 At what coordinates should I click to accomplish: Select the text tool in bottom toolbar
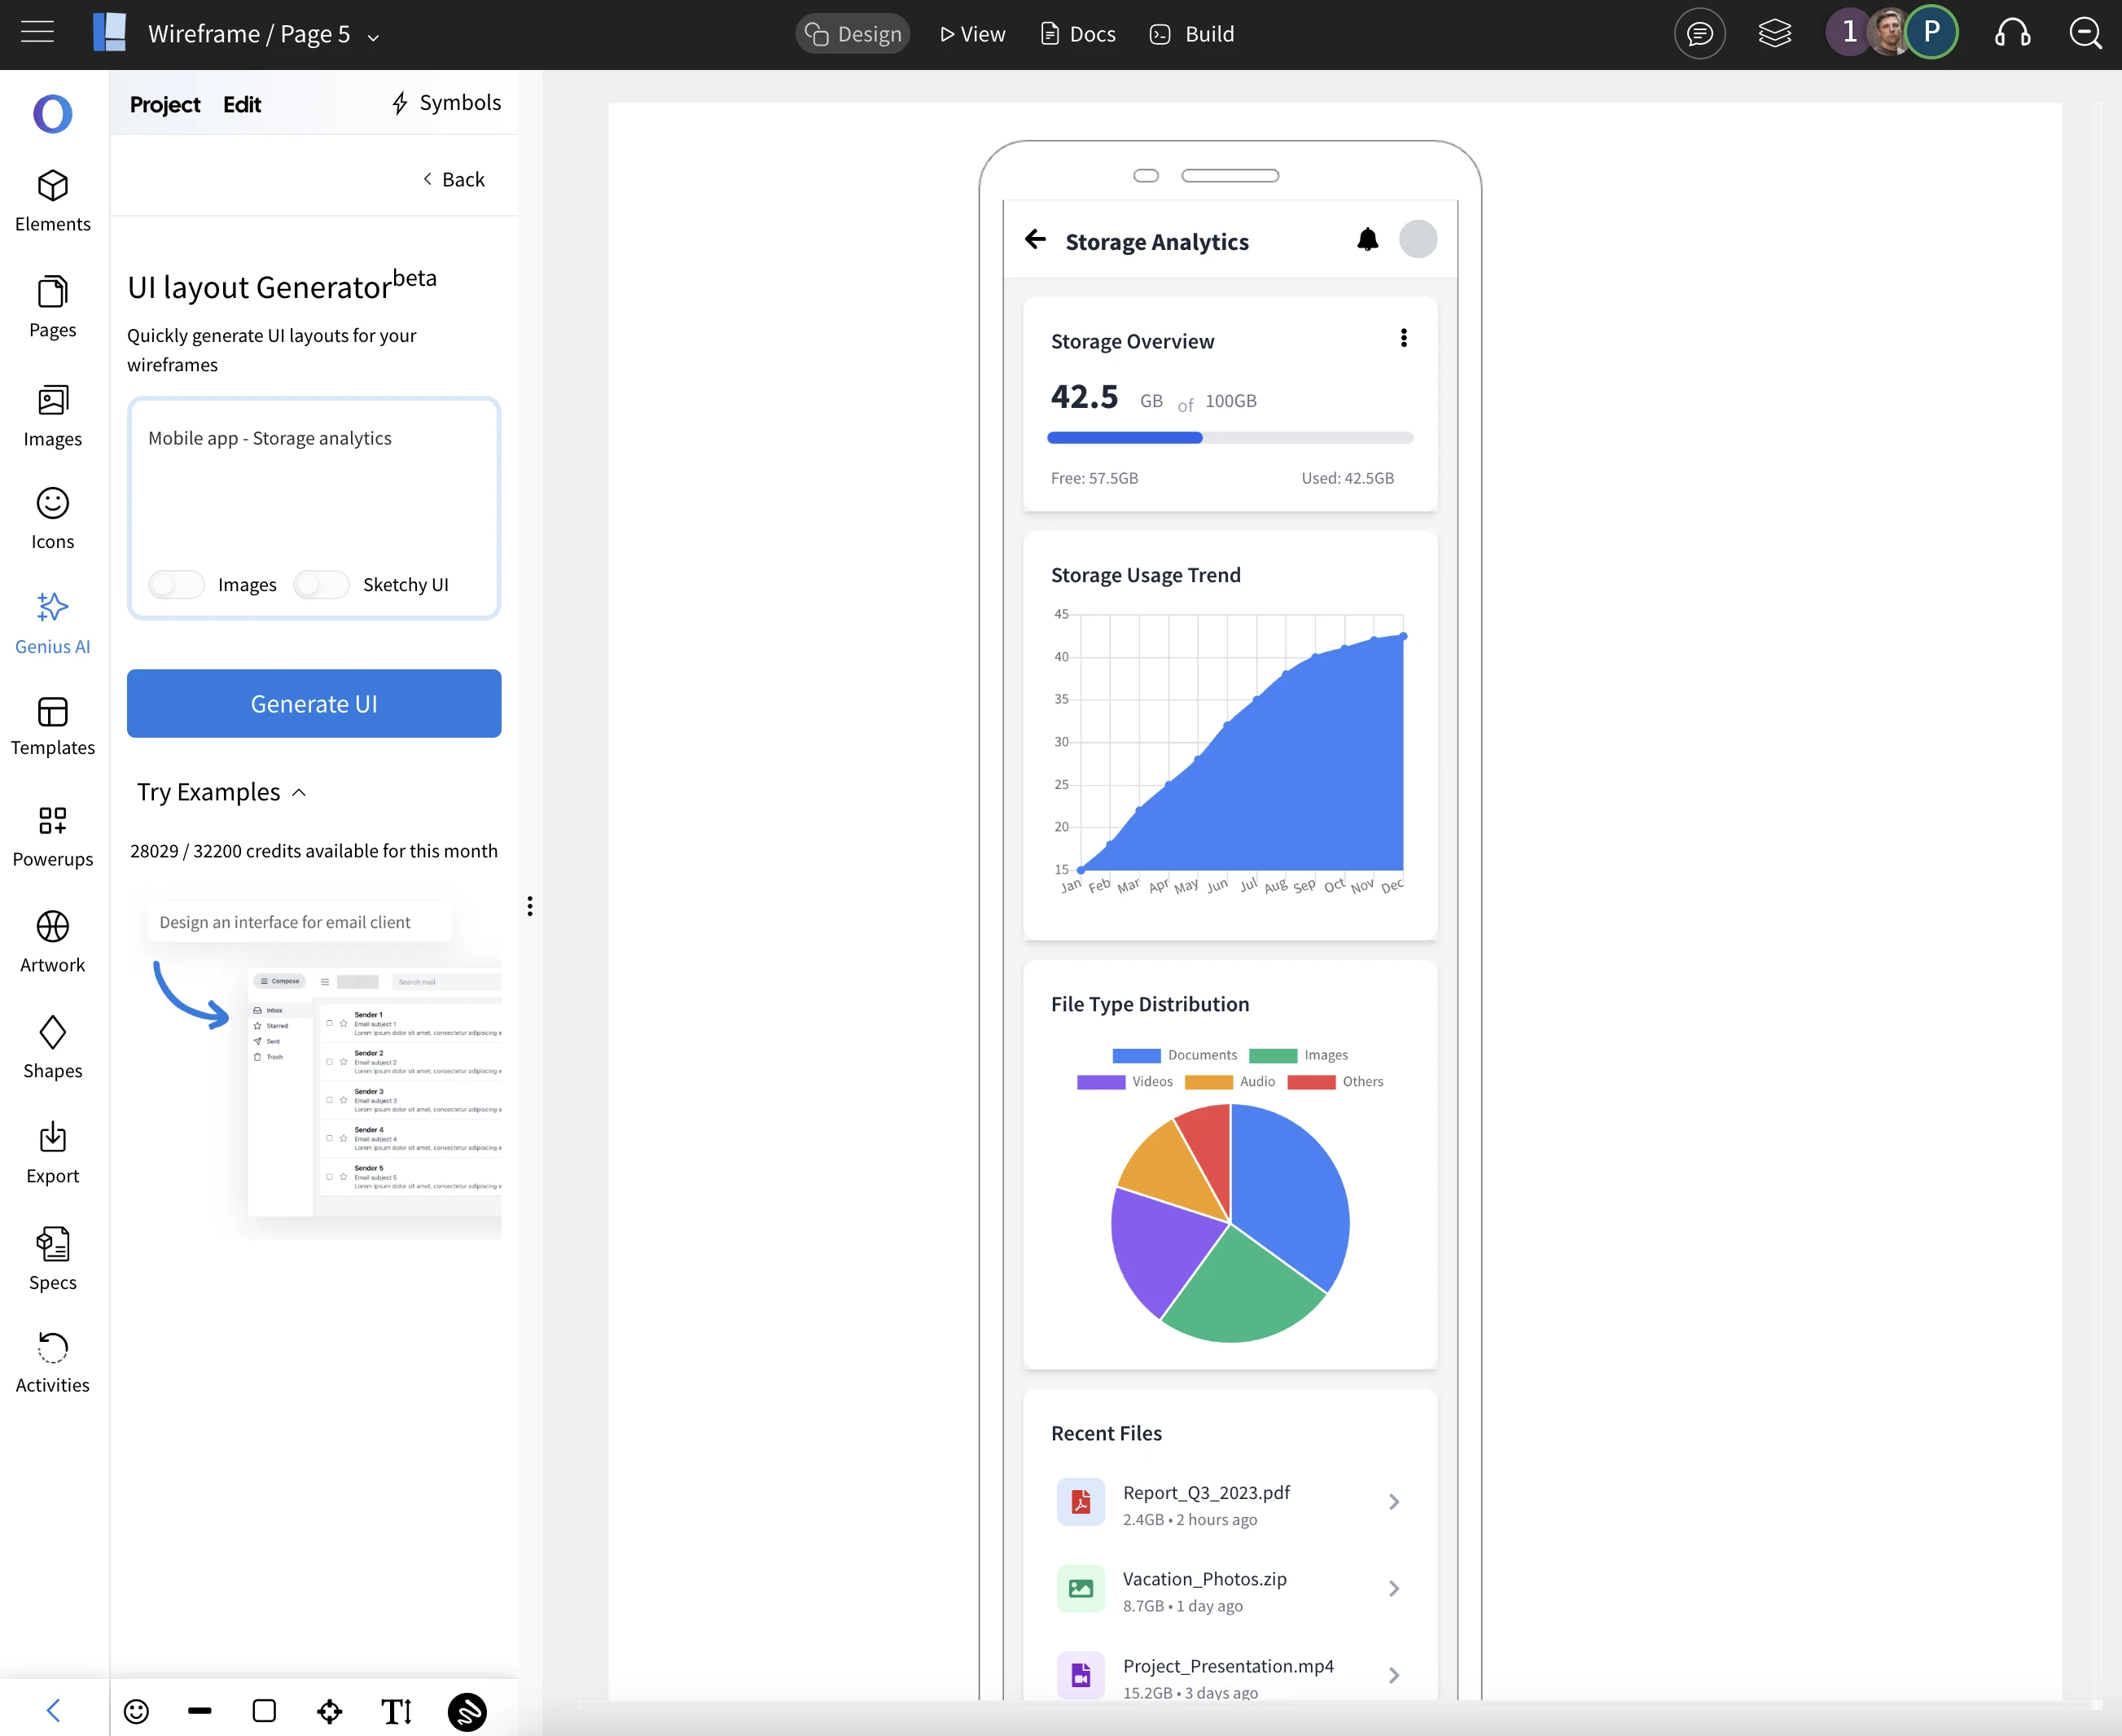point(396,1712)
